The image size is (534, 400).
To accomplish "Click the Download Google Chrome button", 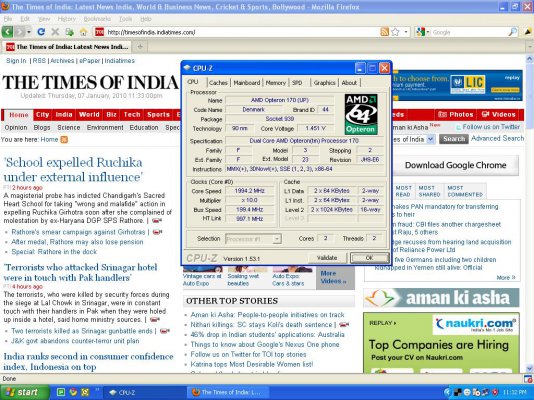I will coord(455,165).
